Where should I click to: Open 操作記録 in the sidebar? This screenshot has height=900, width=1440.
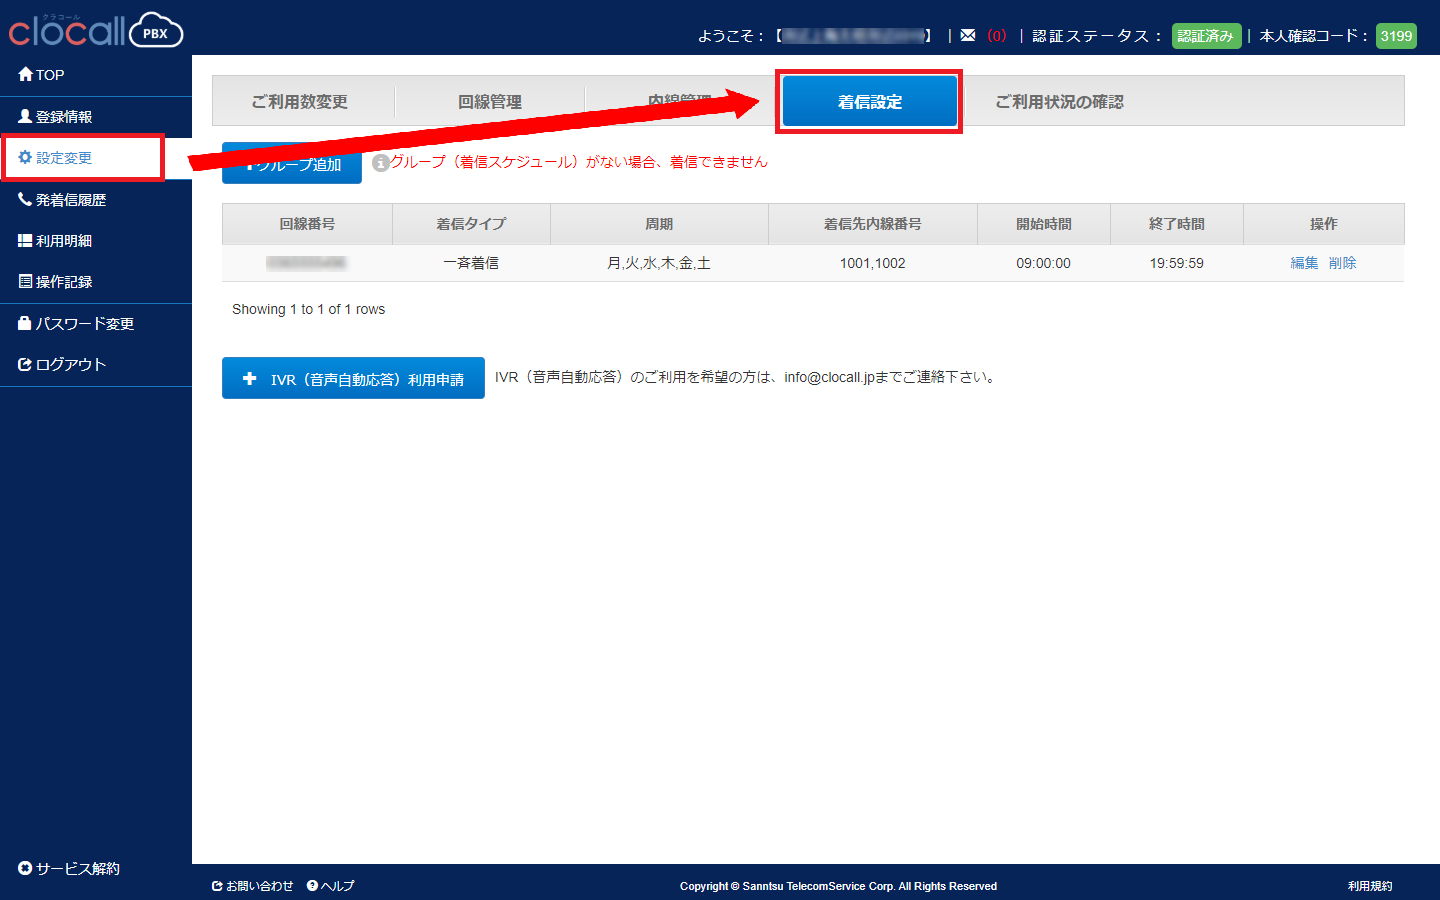tap(55, 282)
